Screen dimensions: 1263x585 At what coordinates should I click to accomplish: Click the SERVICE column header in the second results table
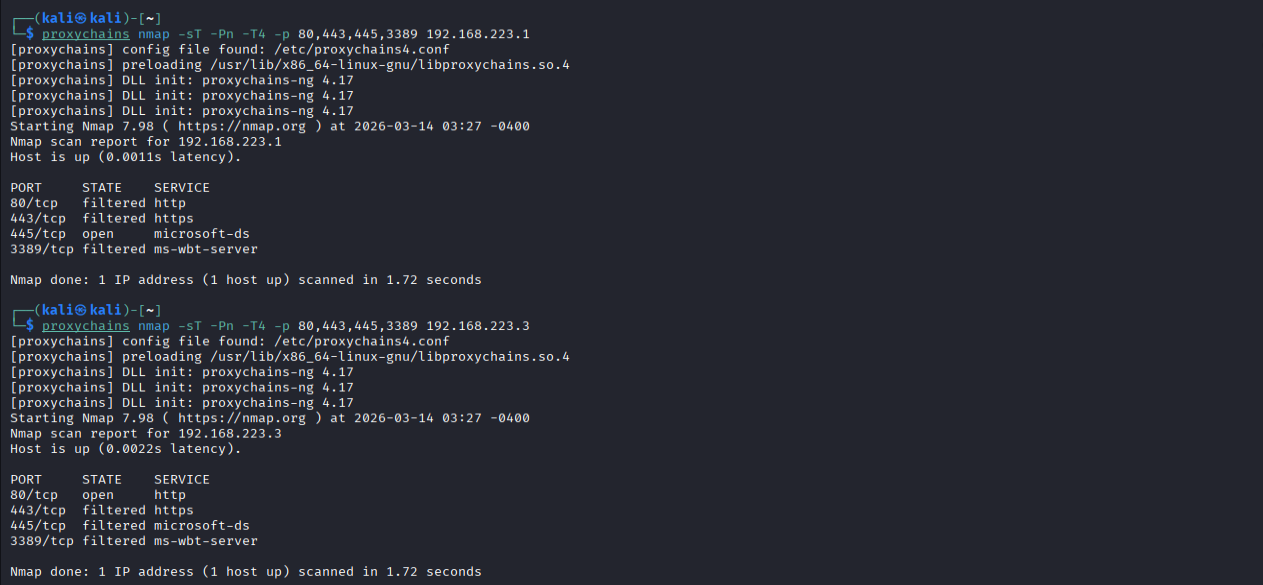[181, 480]
